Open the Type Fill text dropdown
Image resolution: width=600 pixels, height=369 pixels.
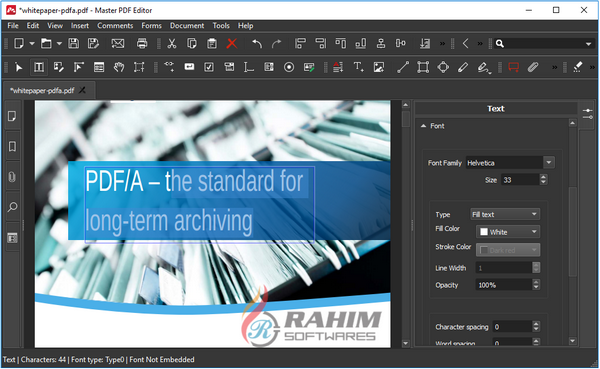point(505,214)
